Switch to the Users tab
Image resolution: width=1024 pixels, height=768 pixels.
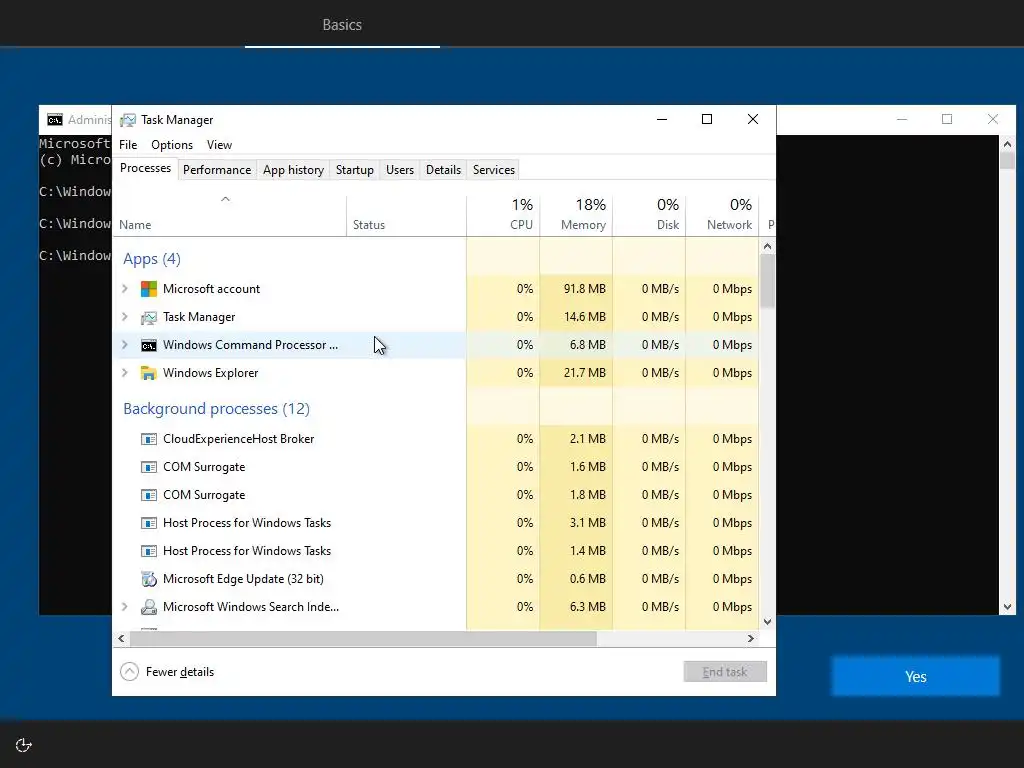click(400, 170)
